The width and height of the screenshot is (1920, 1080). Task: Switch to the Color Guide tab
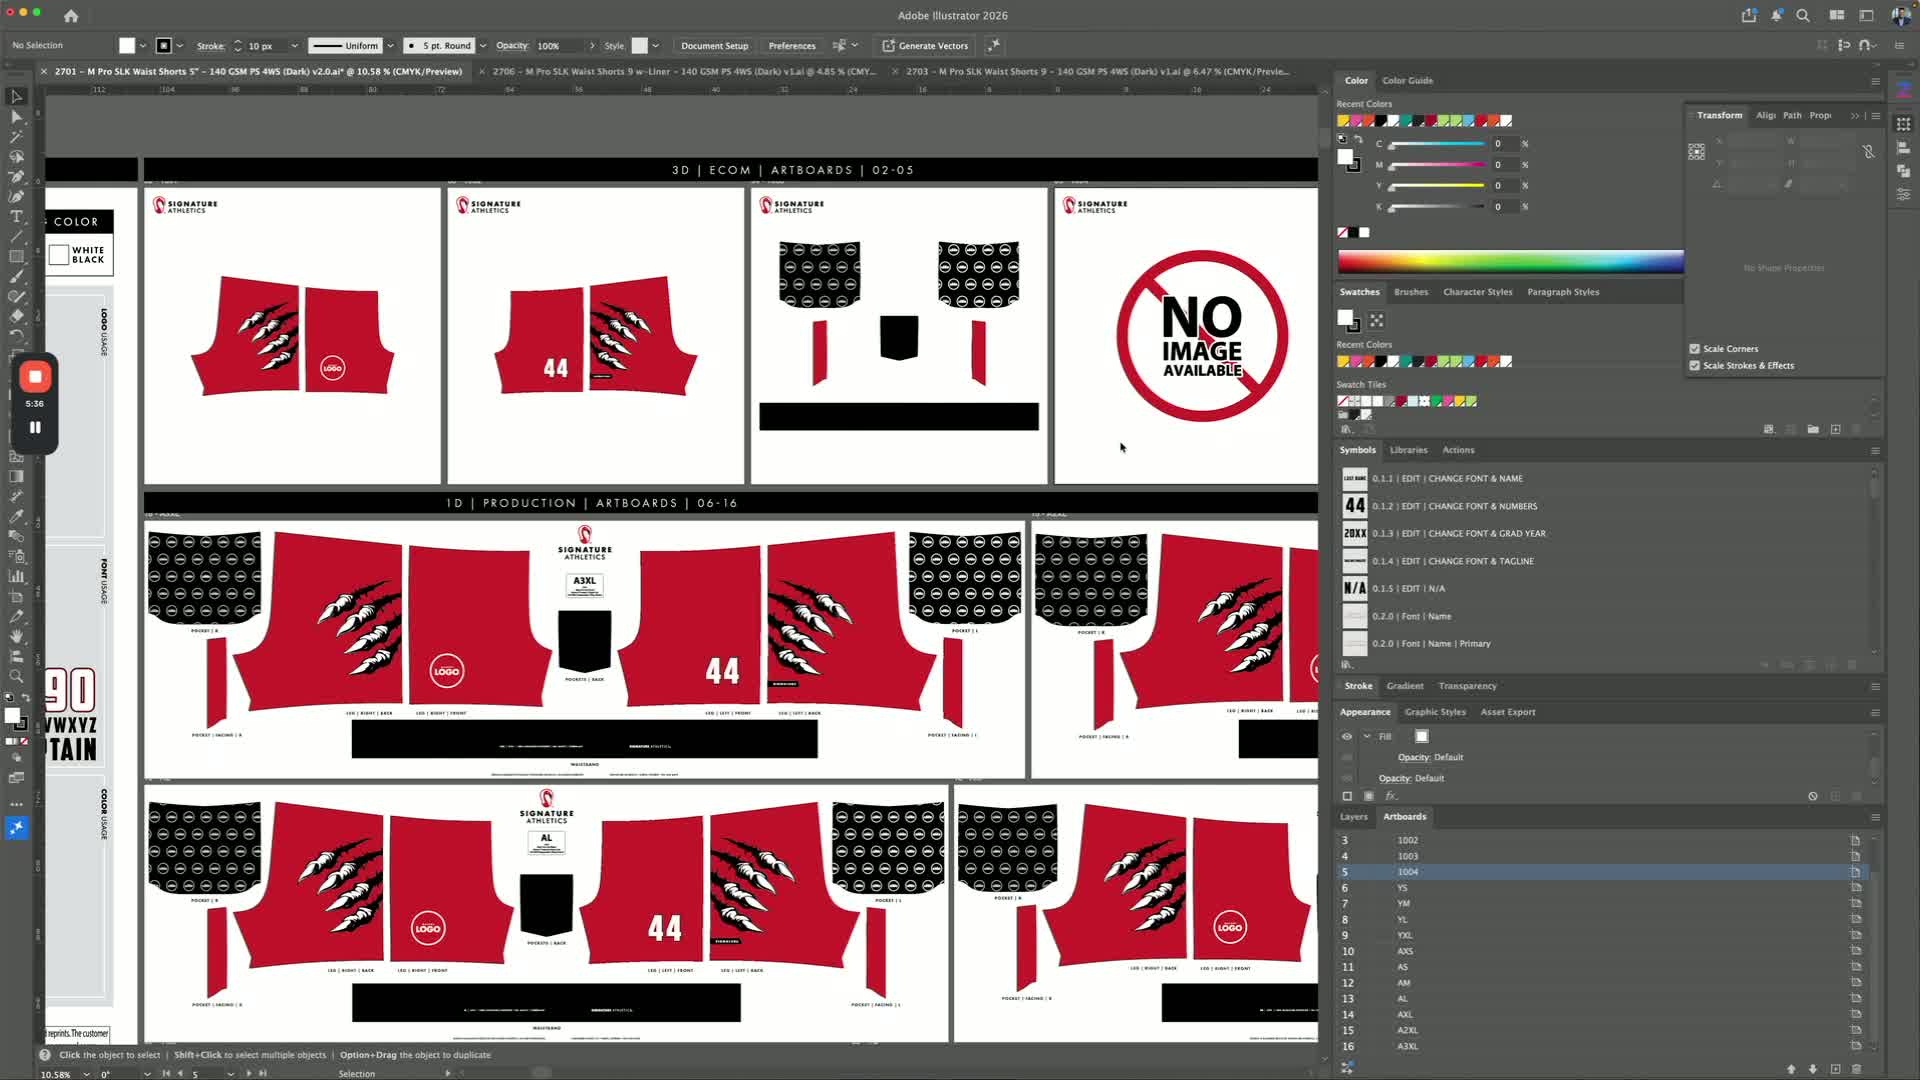tap(1407, 81)
